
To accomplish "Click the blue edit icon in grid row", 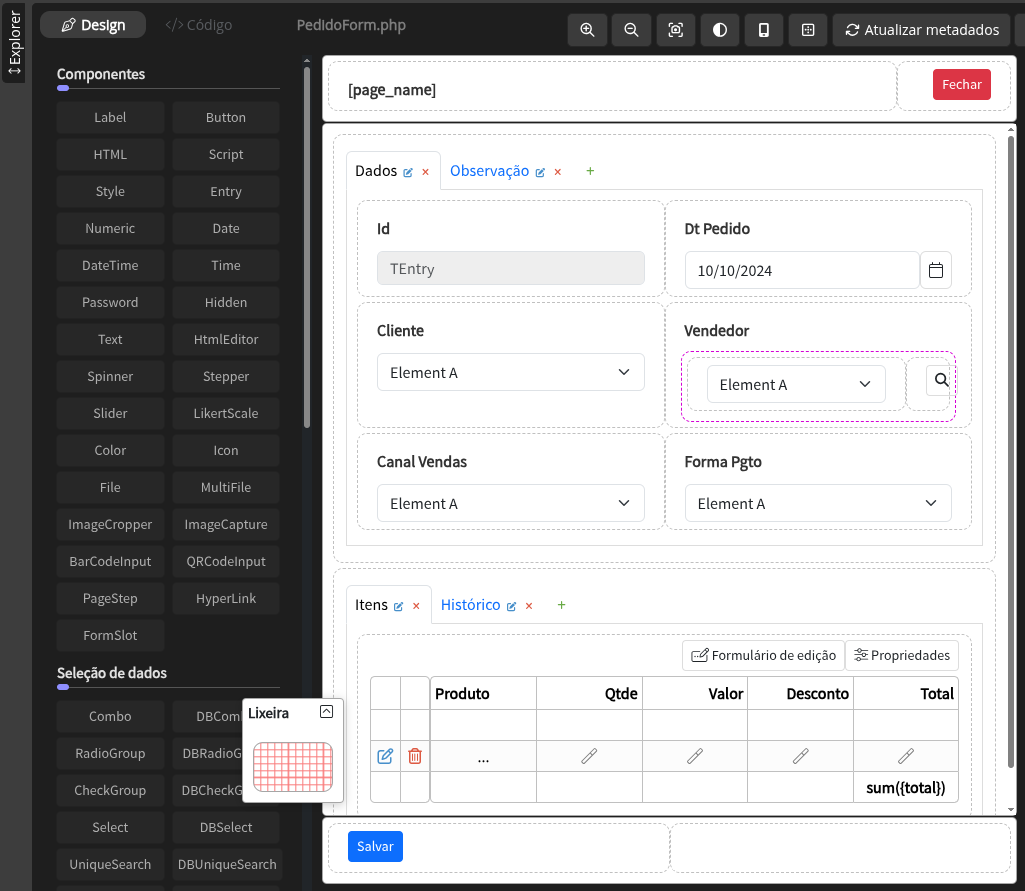I will 385,756.
